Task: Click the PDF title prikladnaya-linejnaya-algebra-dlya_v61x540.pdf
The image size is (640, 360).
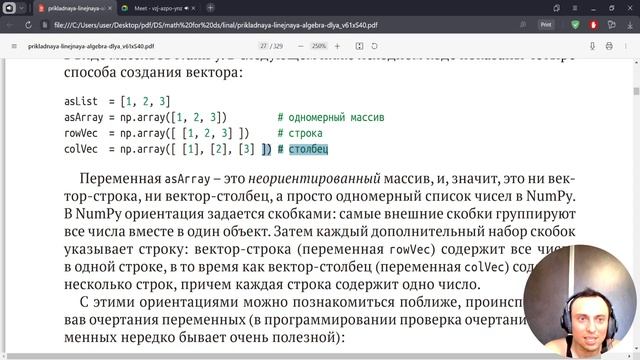Action: (91, 46)
